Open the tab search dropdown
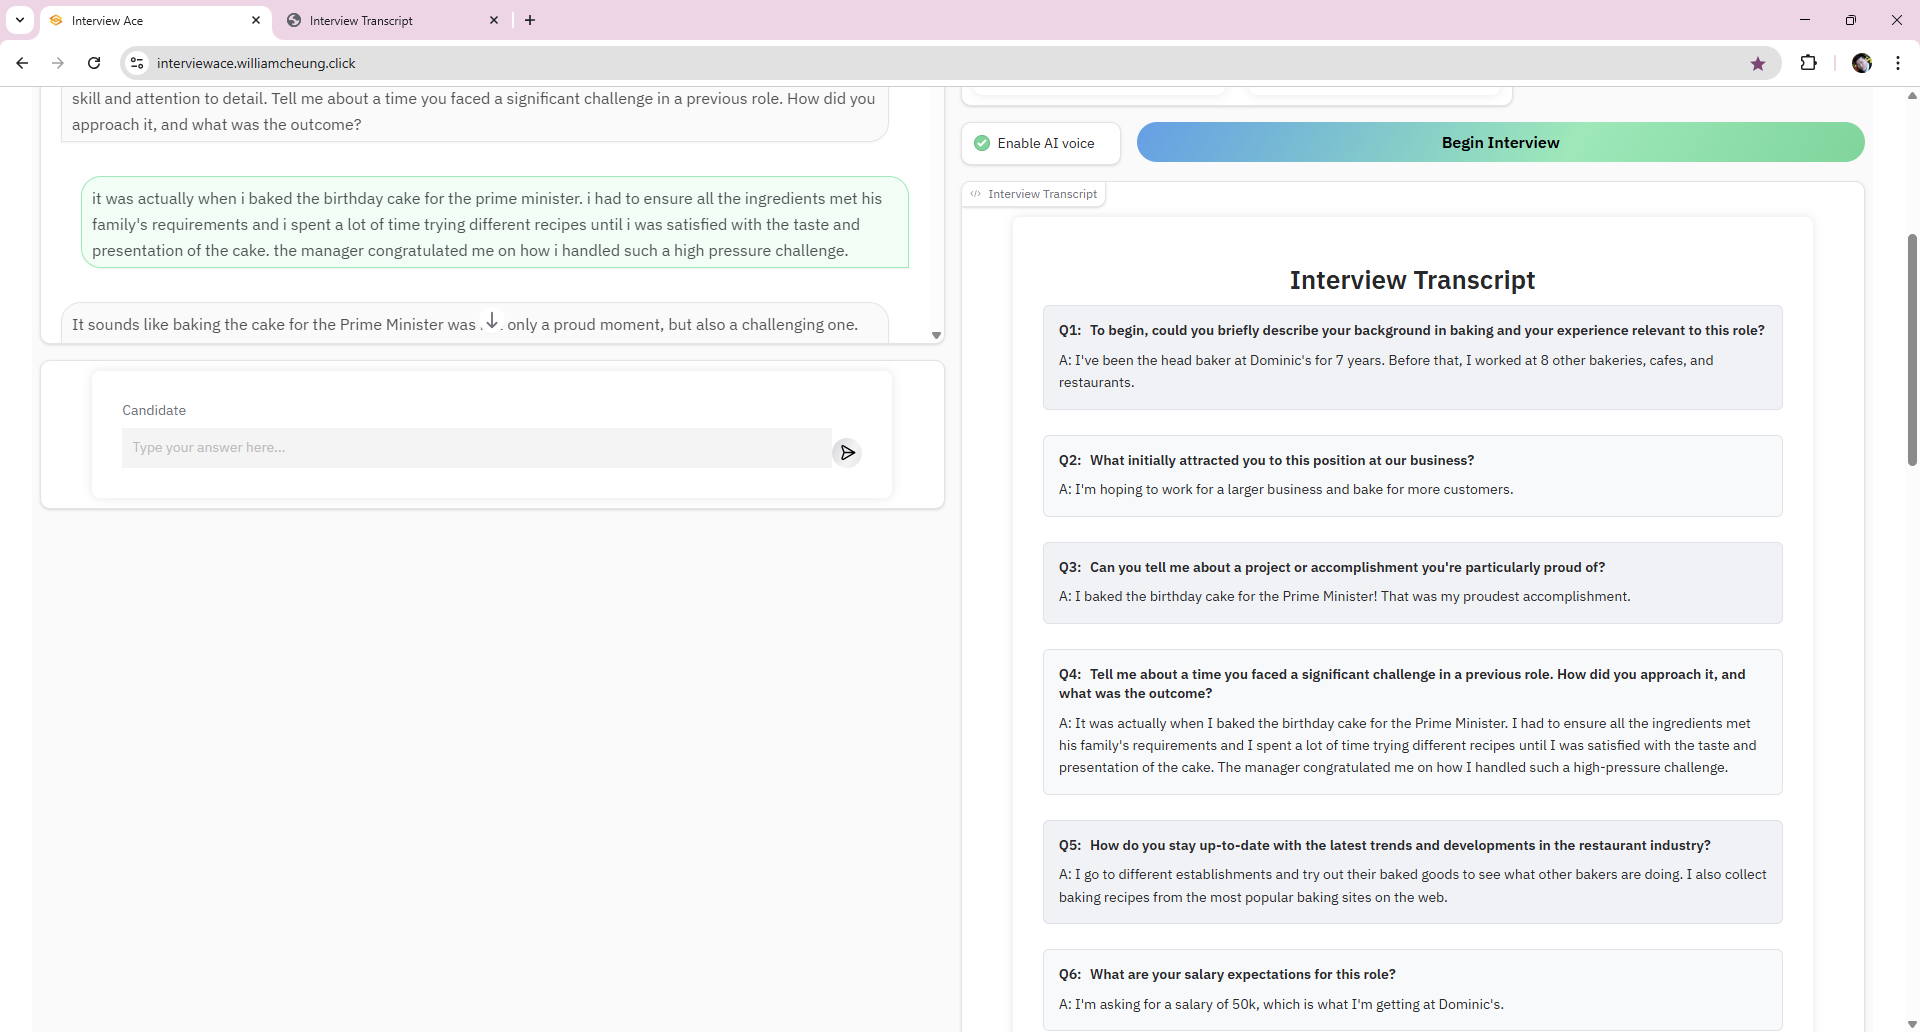Screen dimensions: 1920x1032 click(20, 20)
